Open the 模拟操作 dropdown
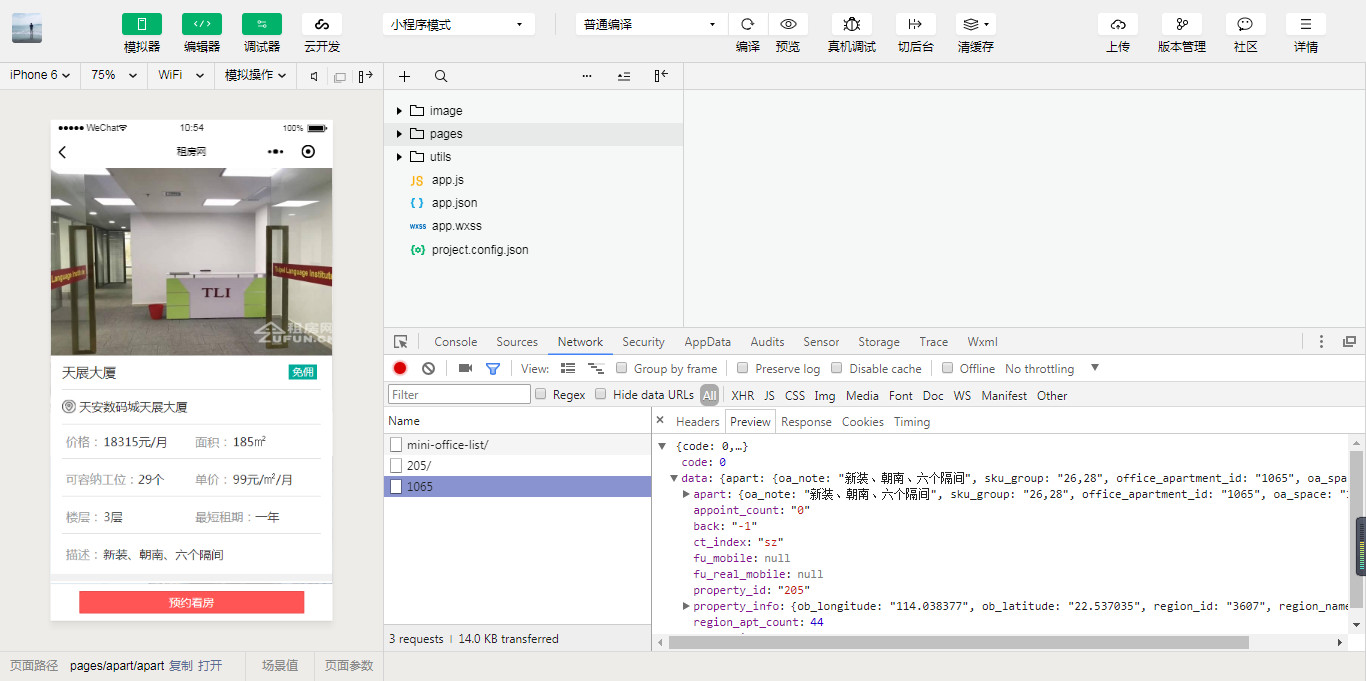Viewport: 1366px width, 681px height. tap(255, 75)
